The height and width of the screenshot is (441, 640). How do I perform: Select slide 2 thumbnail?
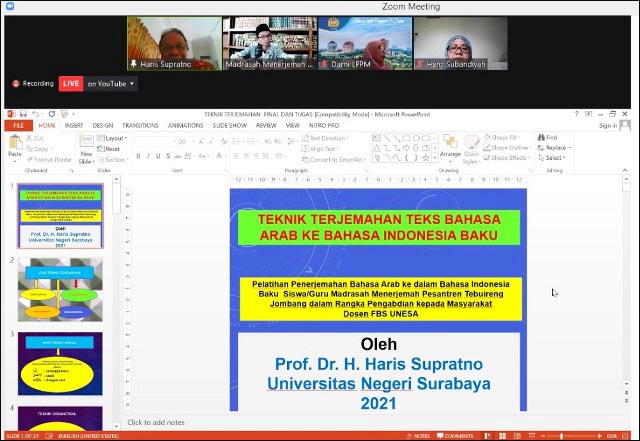(60, 289)
